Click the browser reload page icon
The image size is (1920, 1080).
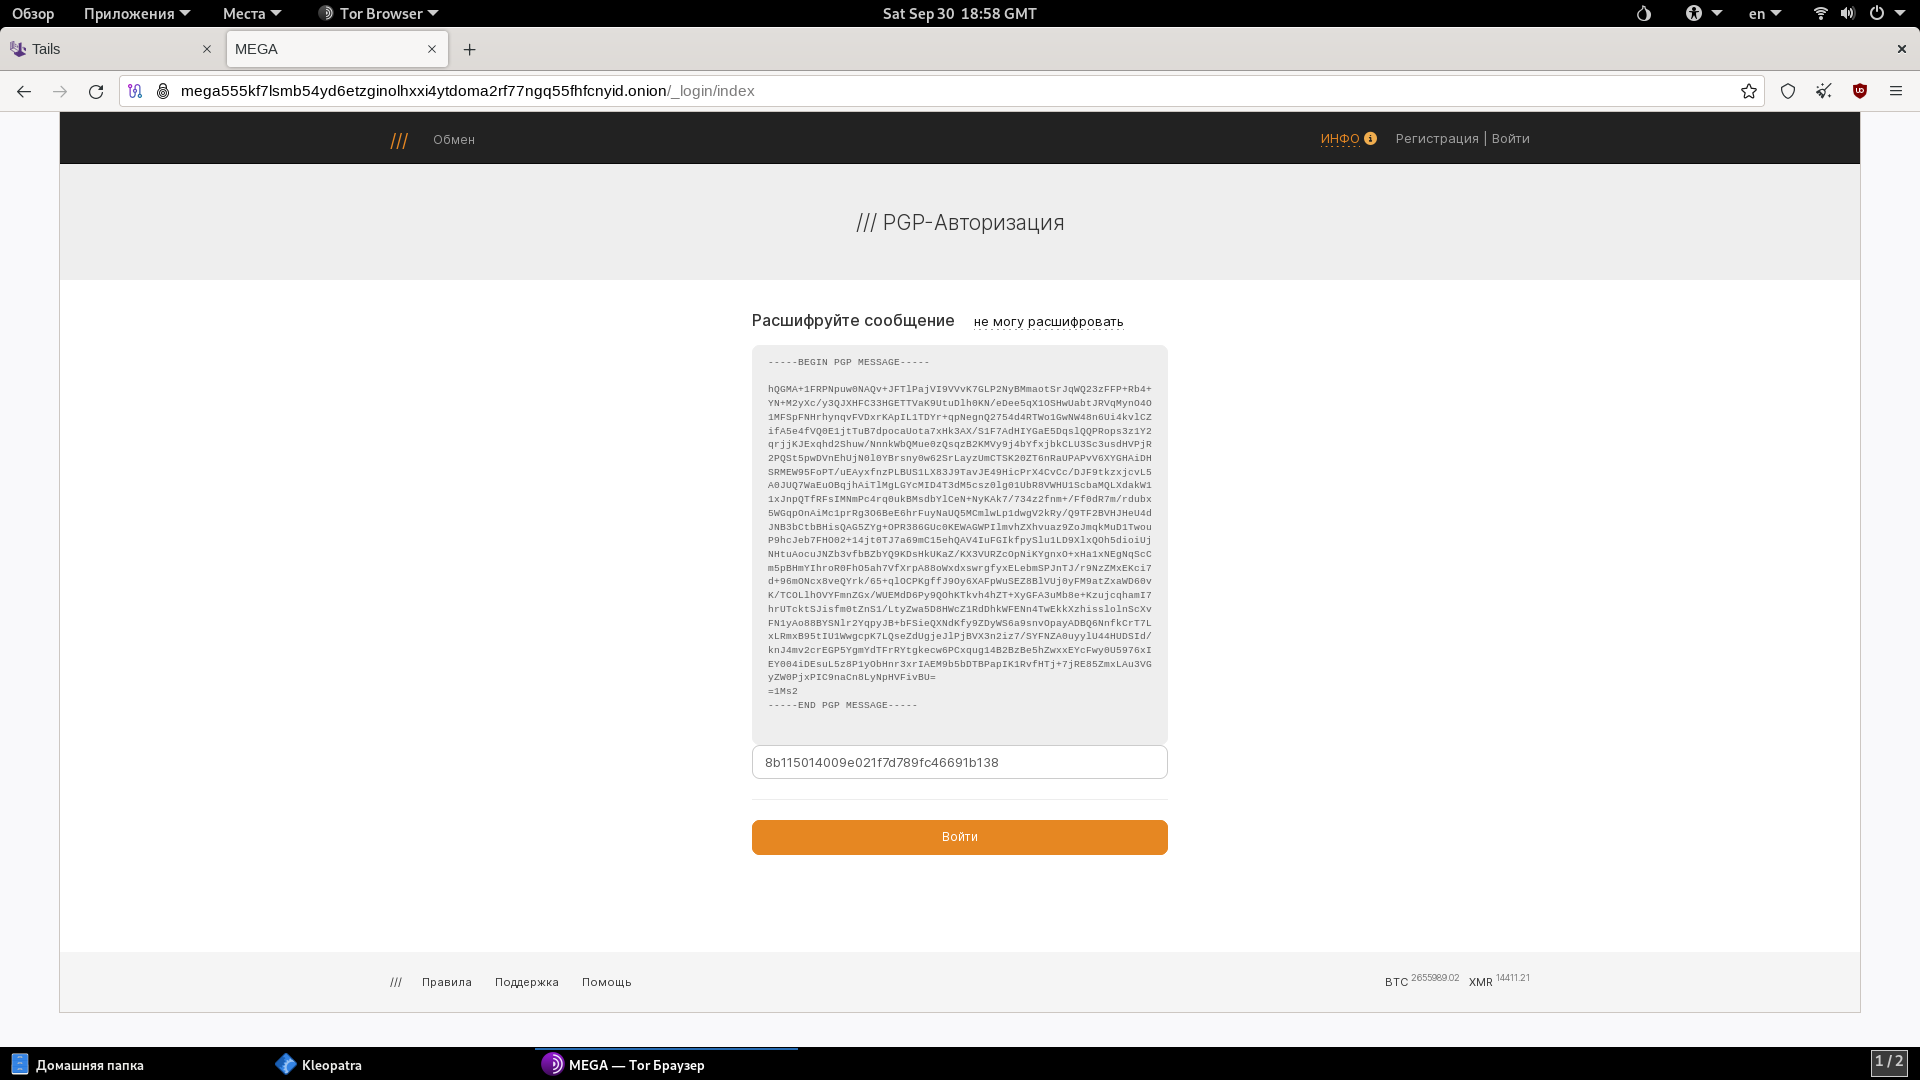point(96,91)
